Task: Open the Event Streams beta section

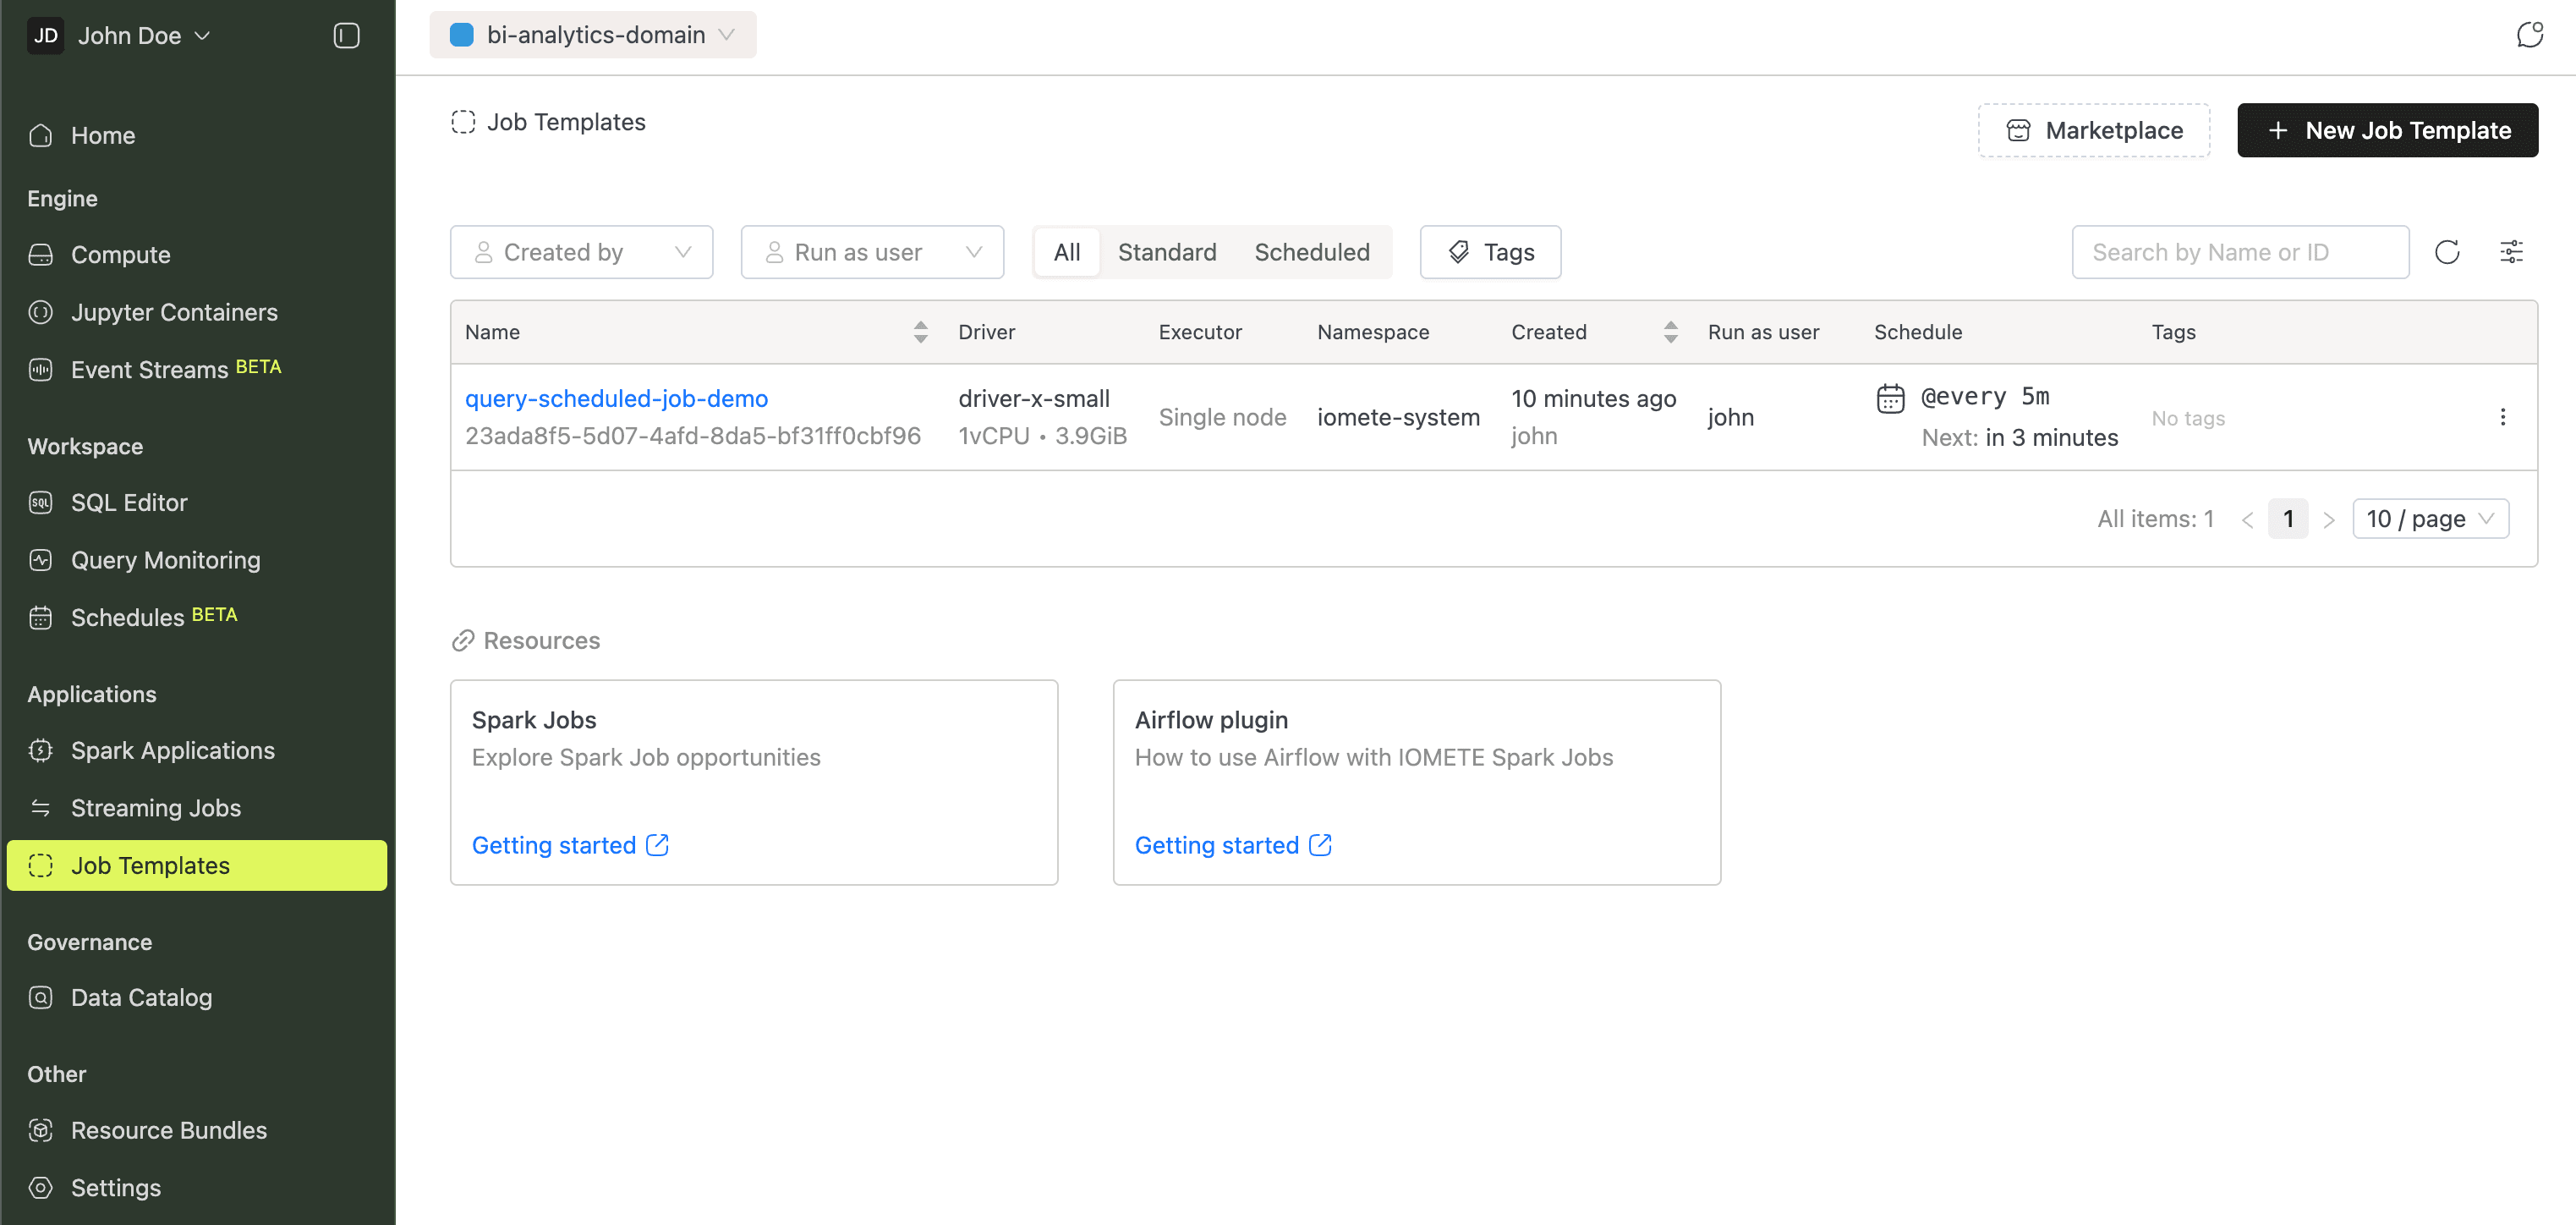Action: (153, 369)
